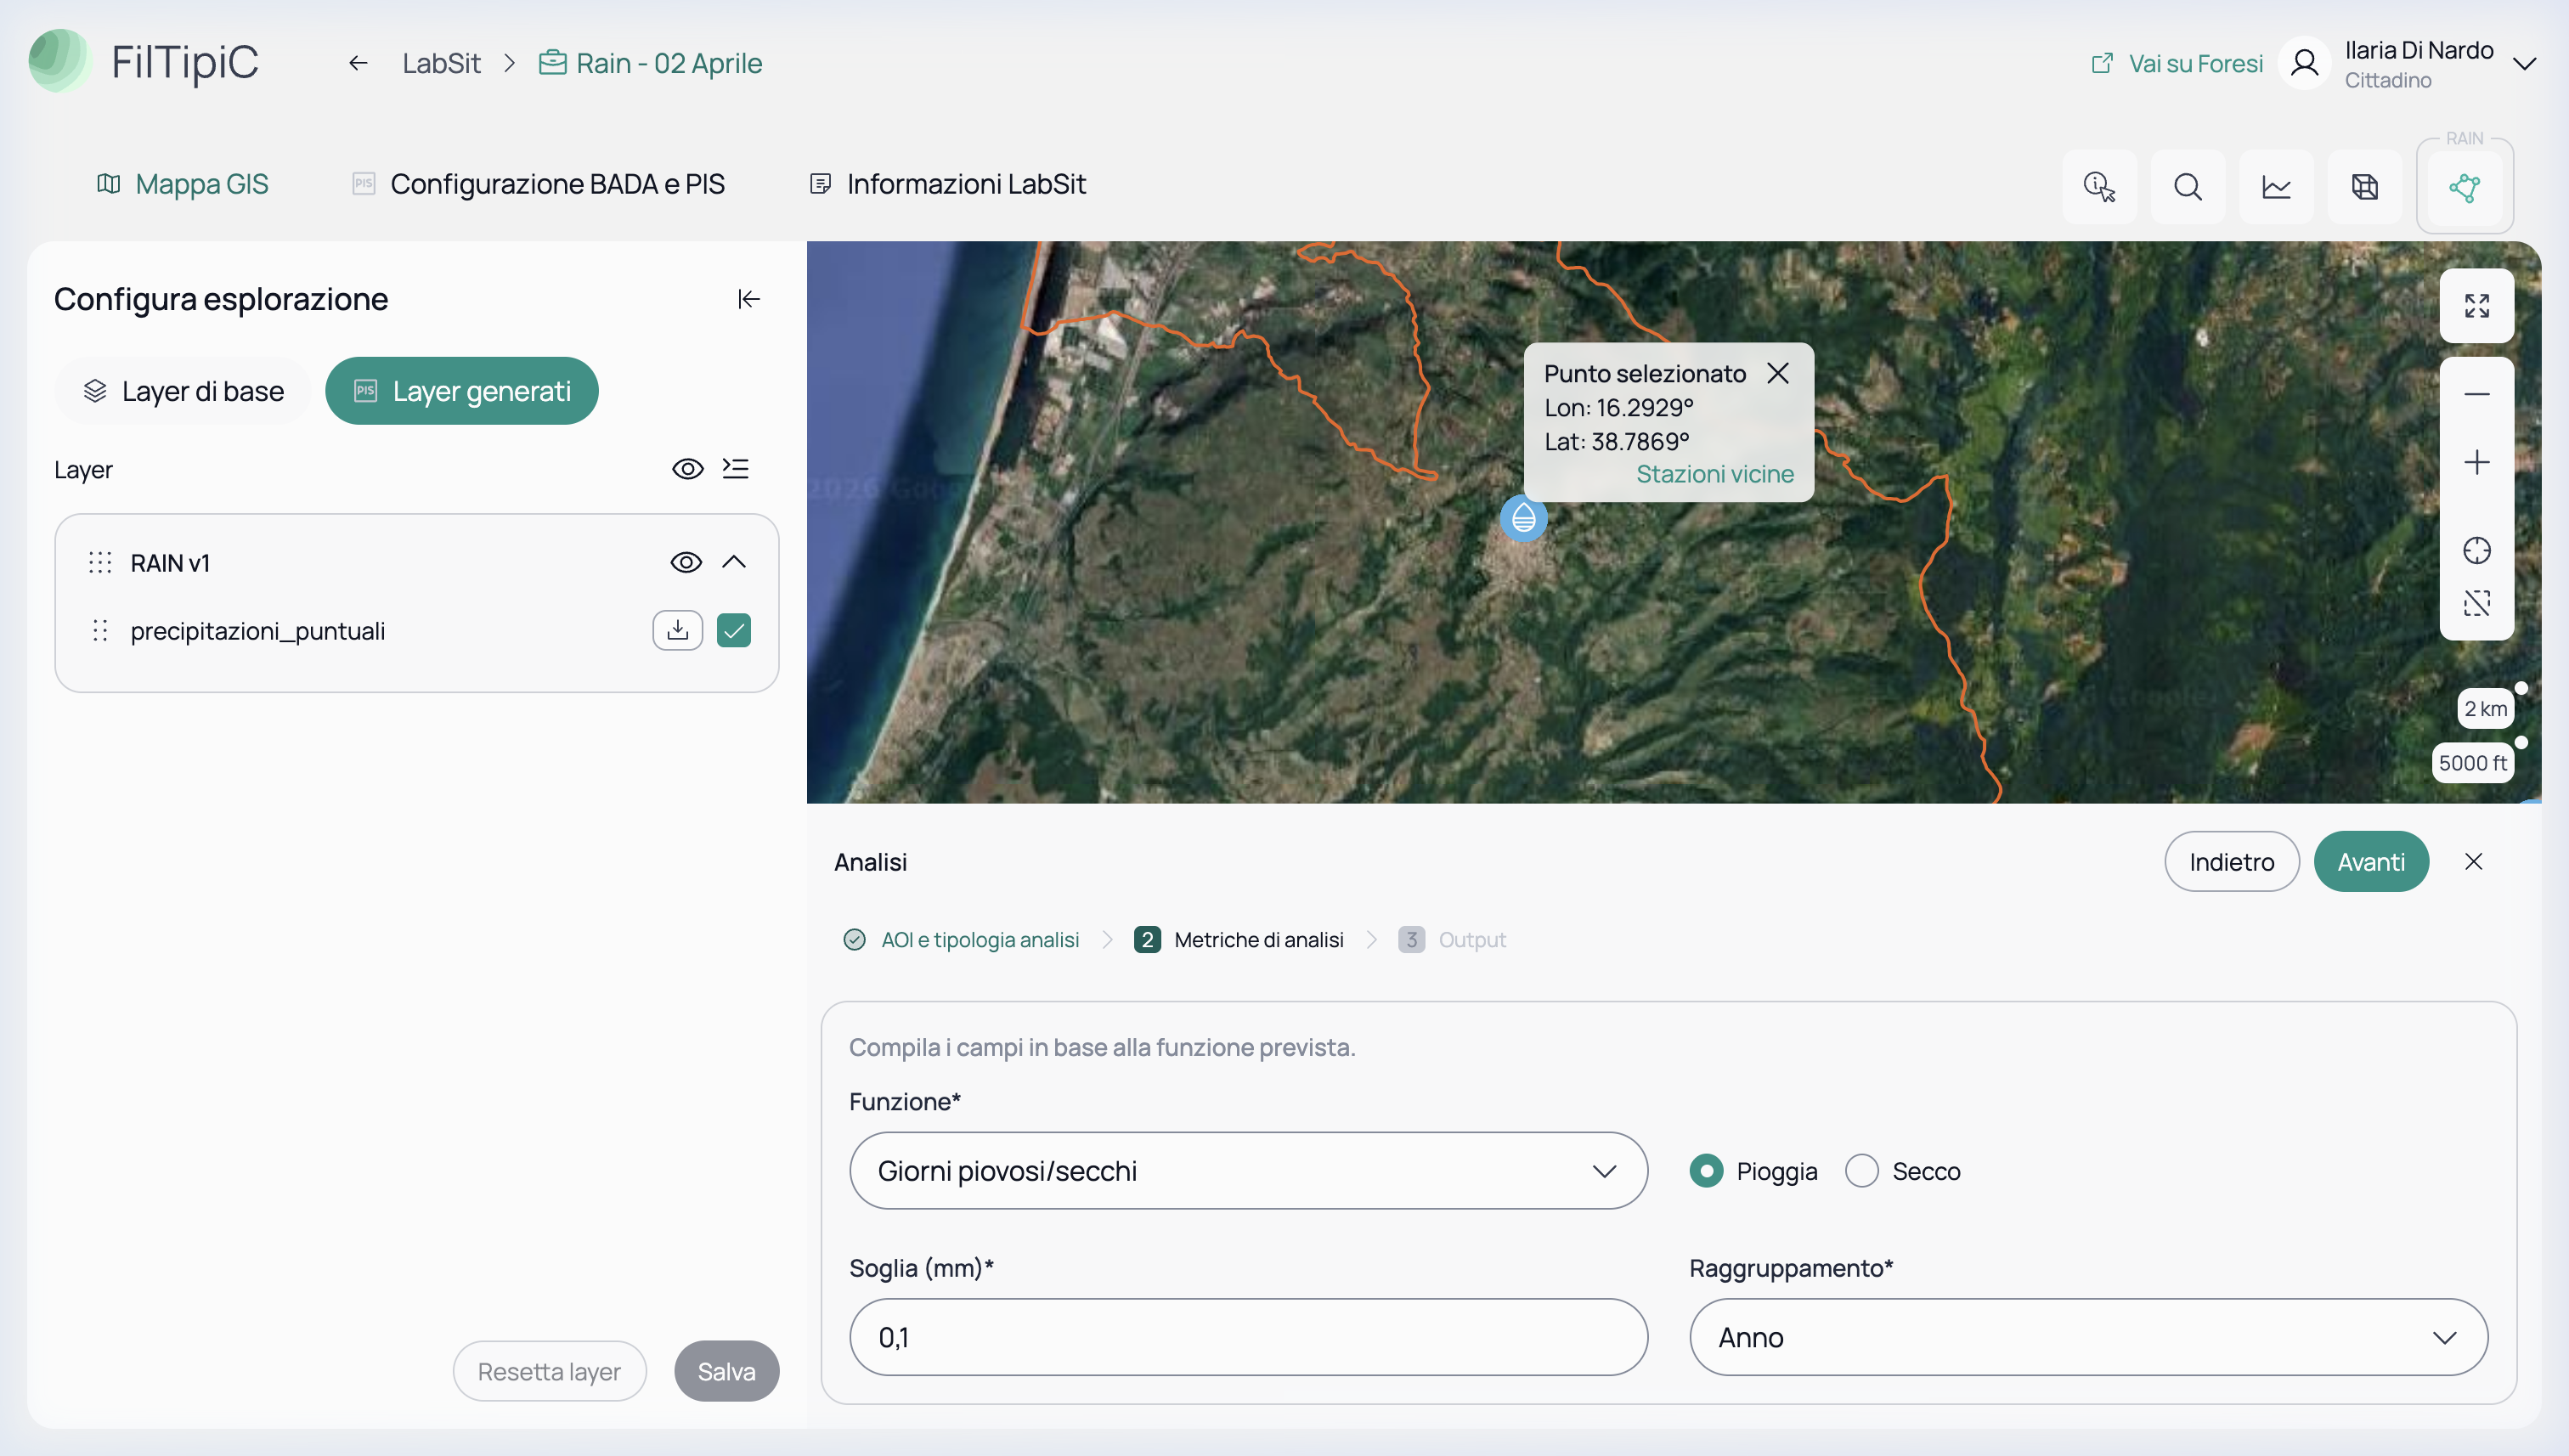Viewport: 2569px width, 1456px height.
Task: Grab the RAIN v1 drag handle
Action: 100,563
